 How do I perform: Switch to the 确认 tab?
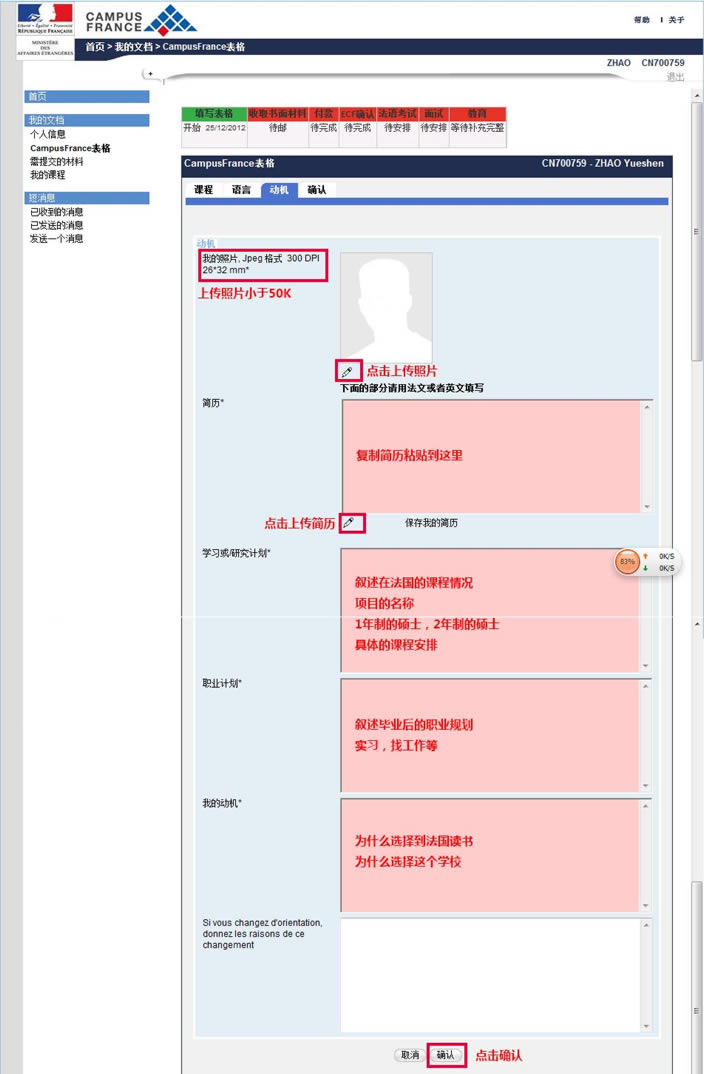(316, 190)
